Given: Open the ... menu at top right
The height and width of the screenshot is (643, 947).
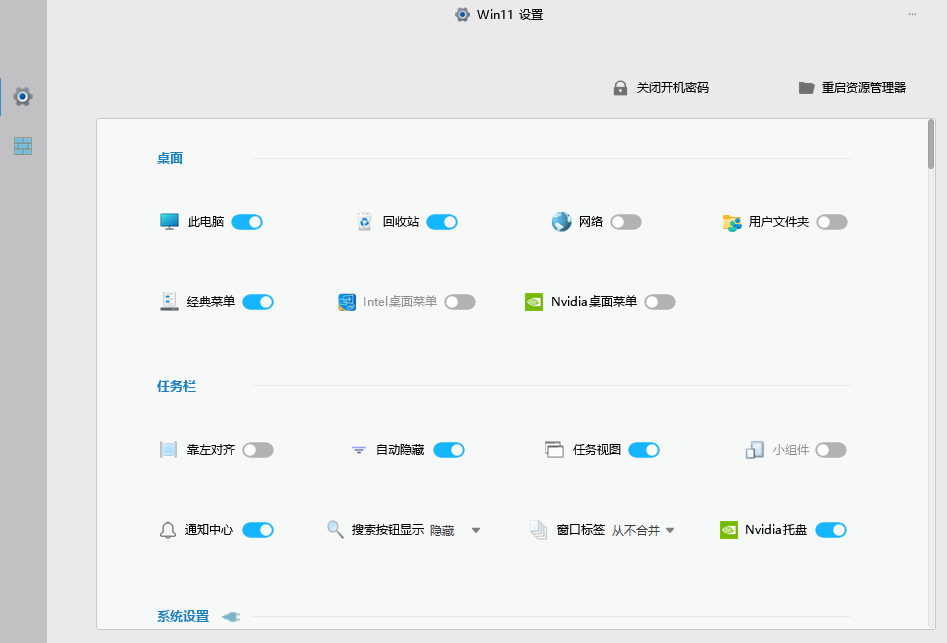Looking at the screenshot, I should [x=911, y=14].
